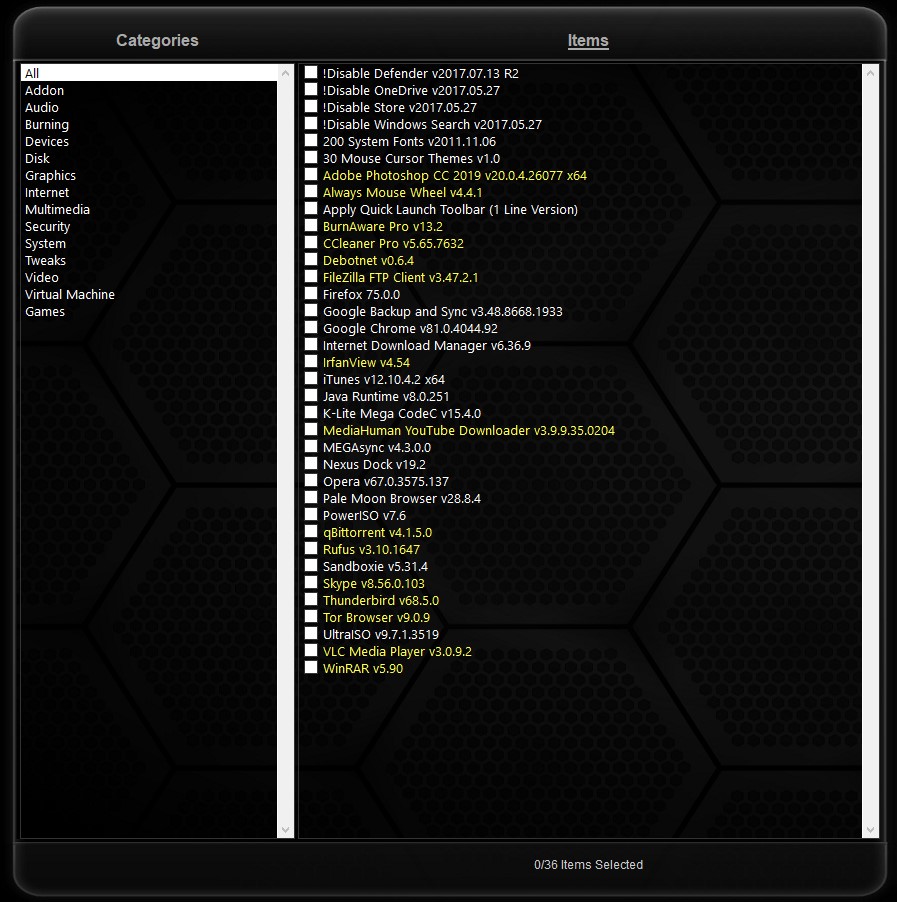
Task: Check the Firefox 75.0.0 box
Action: pyautogui.click(x=311, y=293)
